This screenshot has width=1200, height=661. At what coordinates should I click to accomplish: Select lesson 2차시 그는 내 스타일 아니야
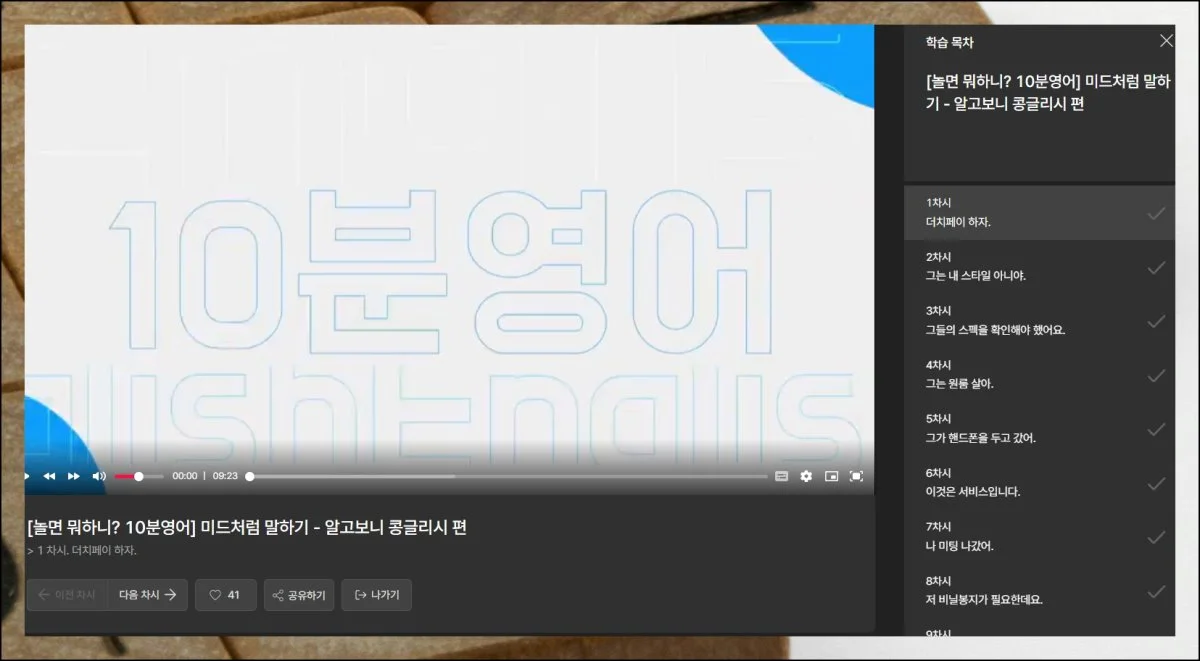pyautogui.click(x=1030, y=266)
